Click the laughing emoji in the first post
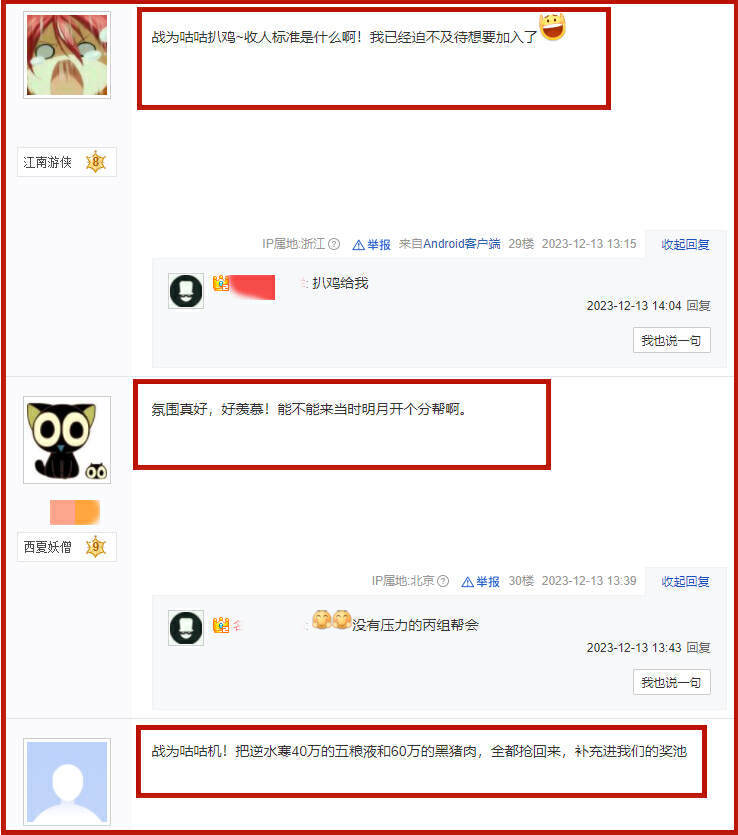 552,27
